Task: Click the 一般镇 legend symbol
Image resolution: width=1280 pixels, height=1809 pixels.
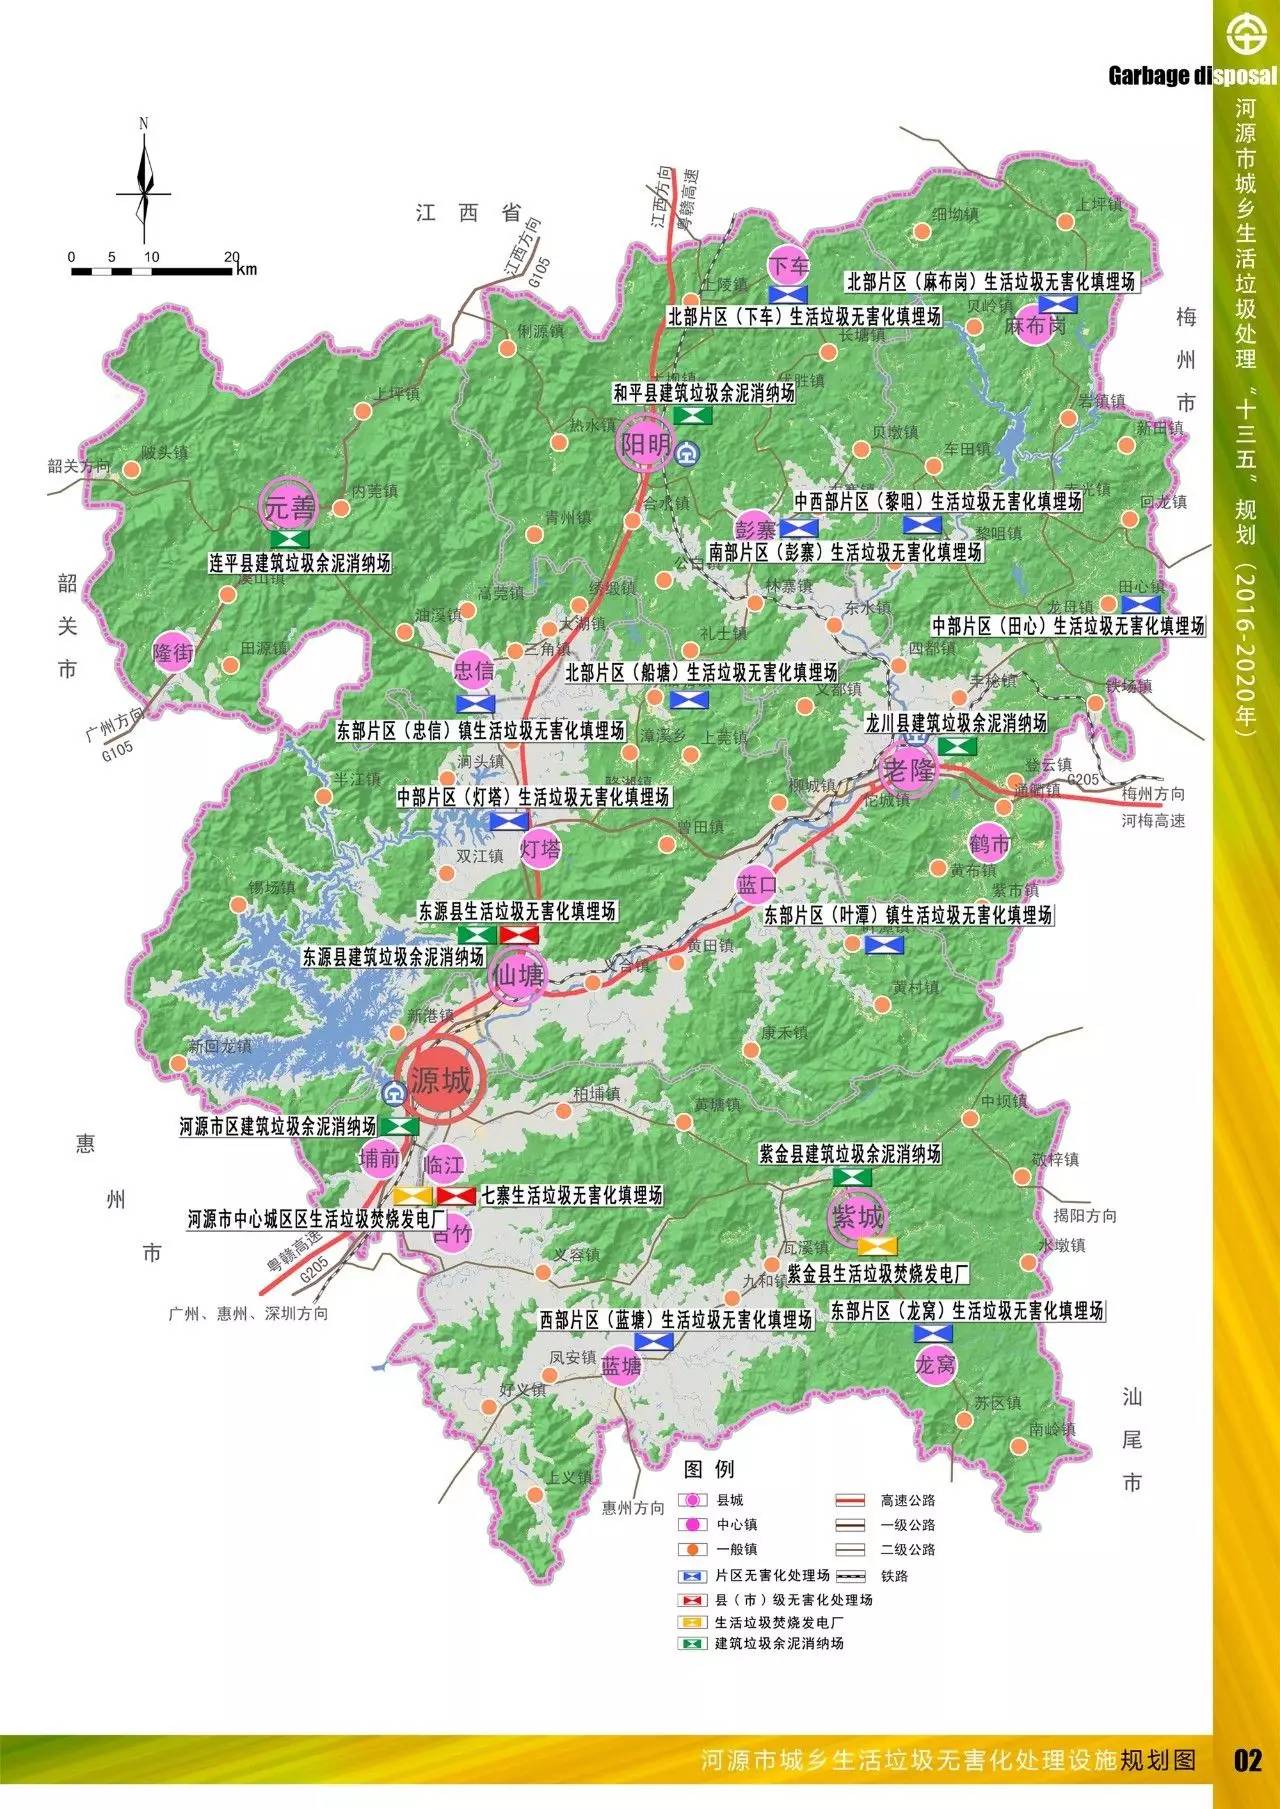Action: click(692, 1549)
